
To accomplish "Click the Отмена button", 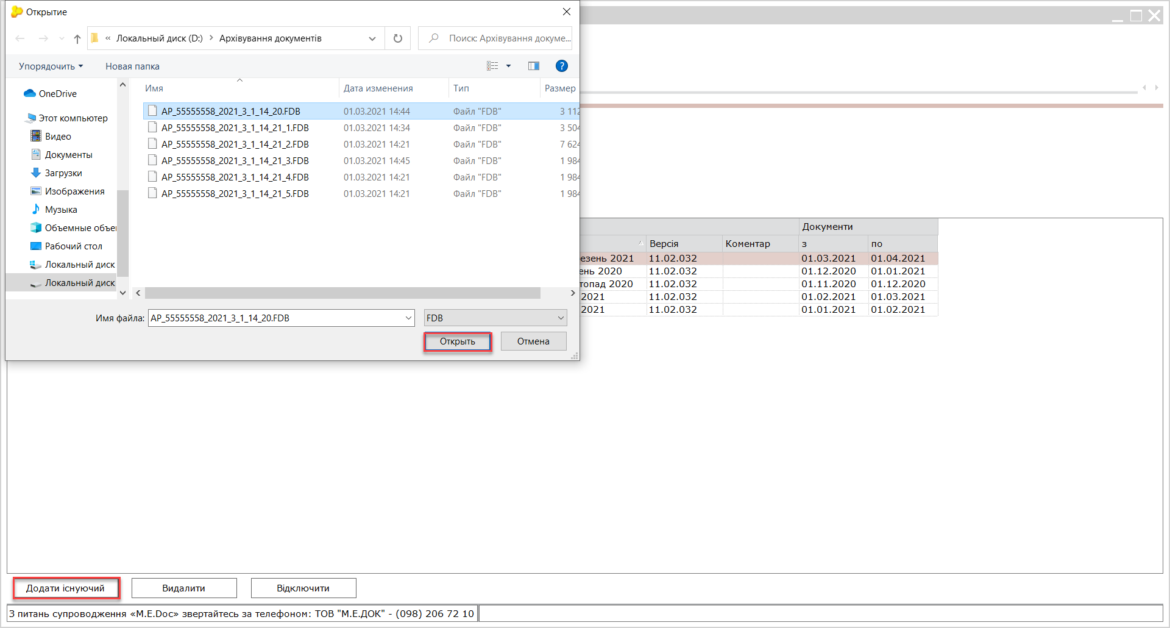I will coord(533,342).
